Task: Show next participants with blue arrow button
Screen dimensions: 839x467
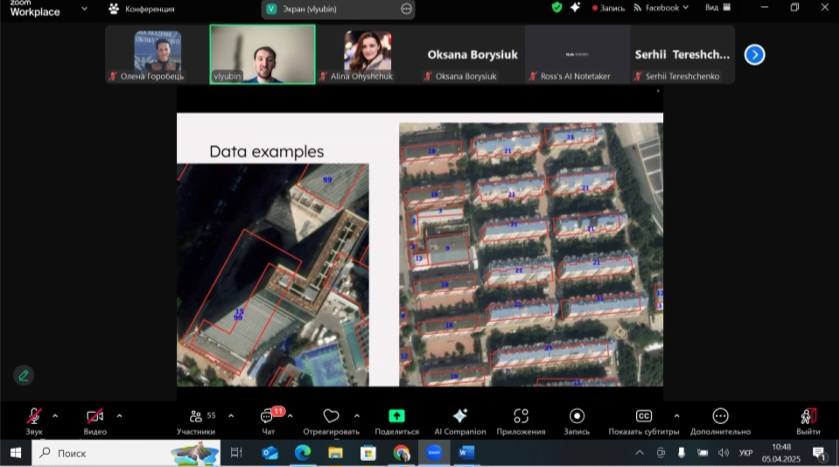Action: [755, 55]
